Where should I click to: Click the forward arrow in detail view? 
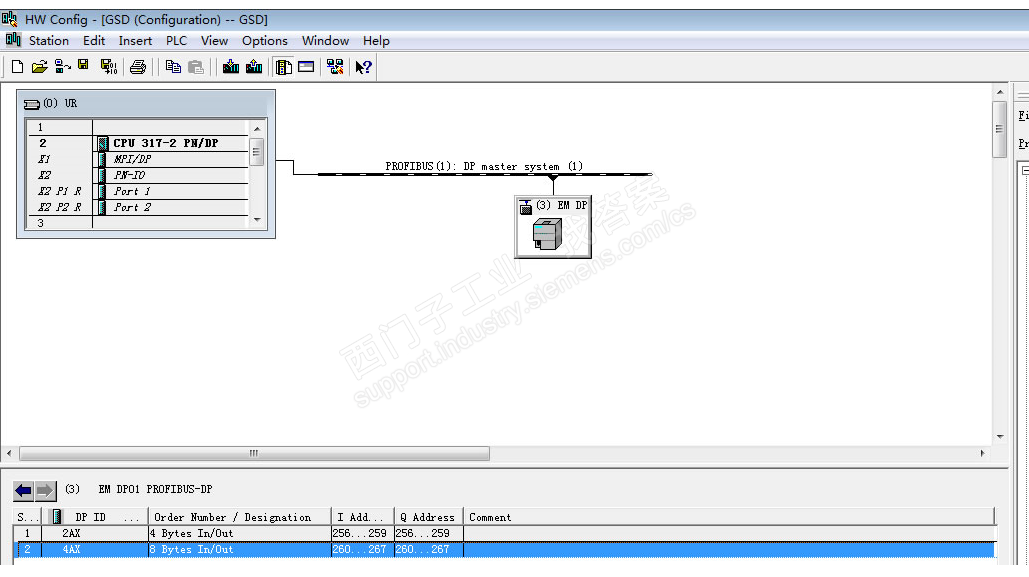point(45,490)
